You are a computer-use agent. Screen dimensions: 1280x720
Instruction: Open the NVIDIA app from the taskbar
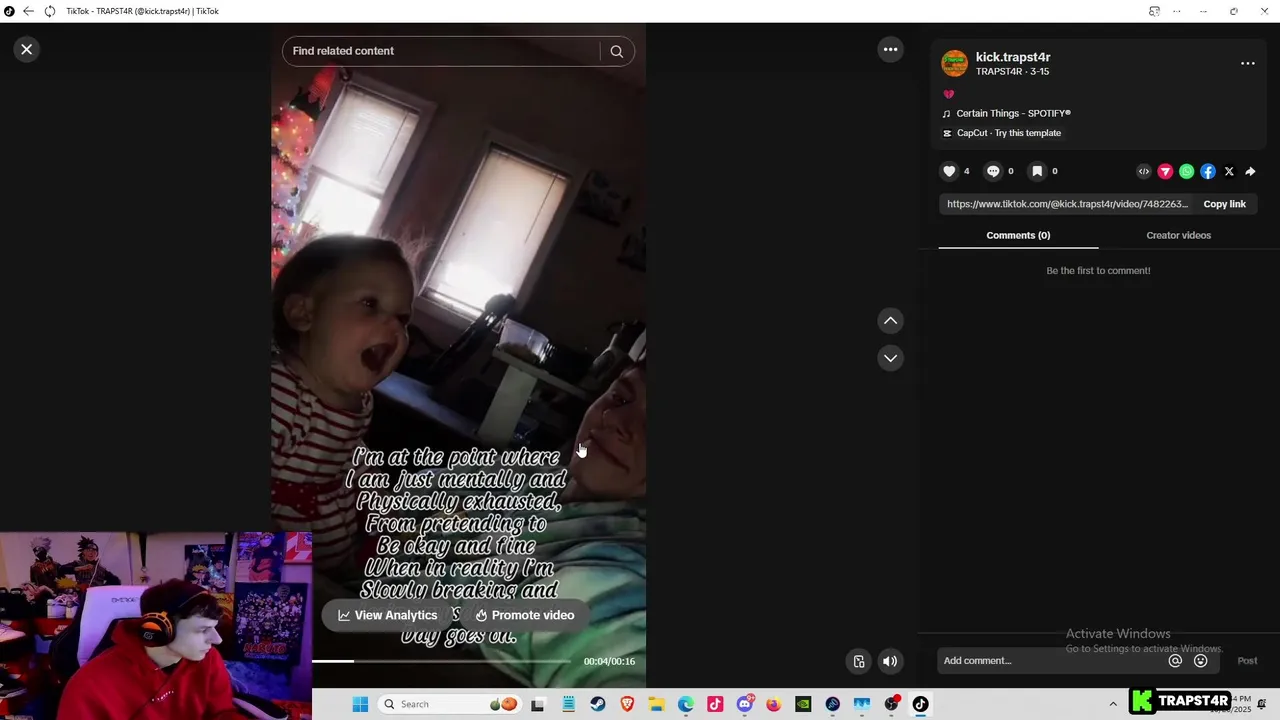[x=803, y=704]
